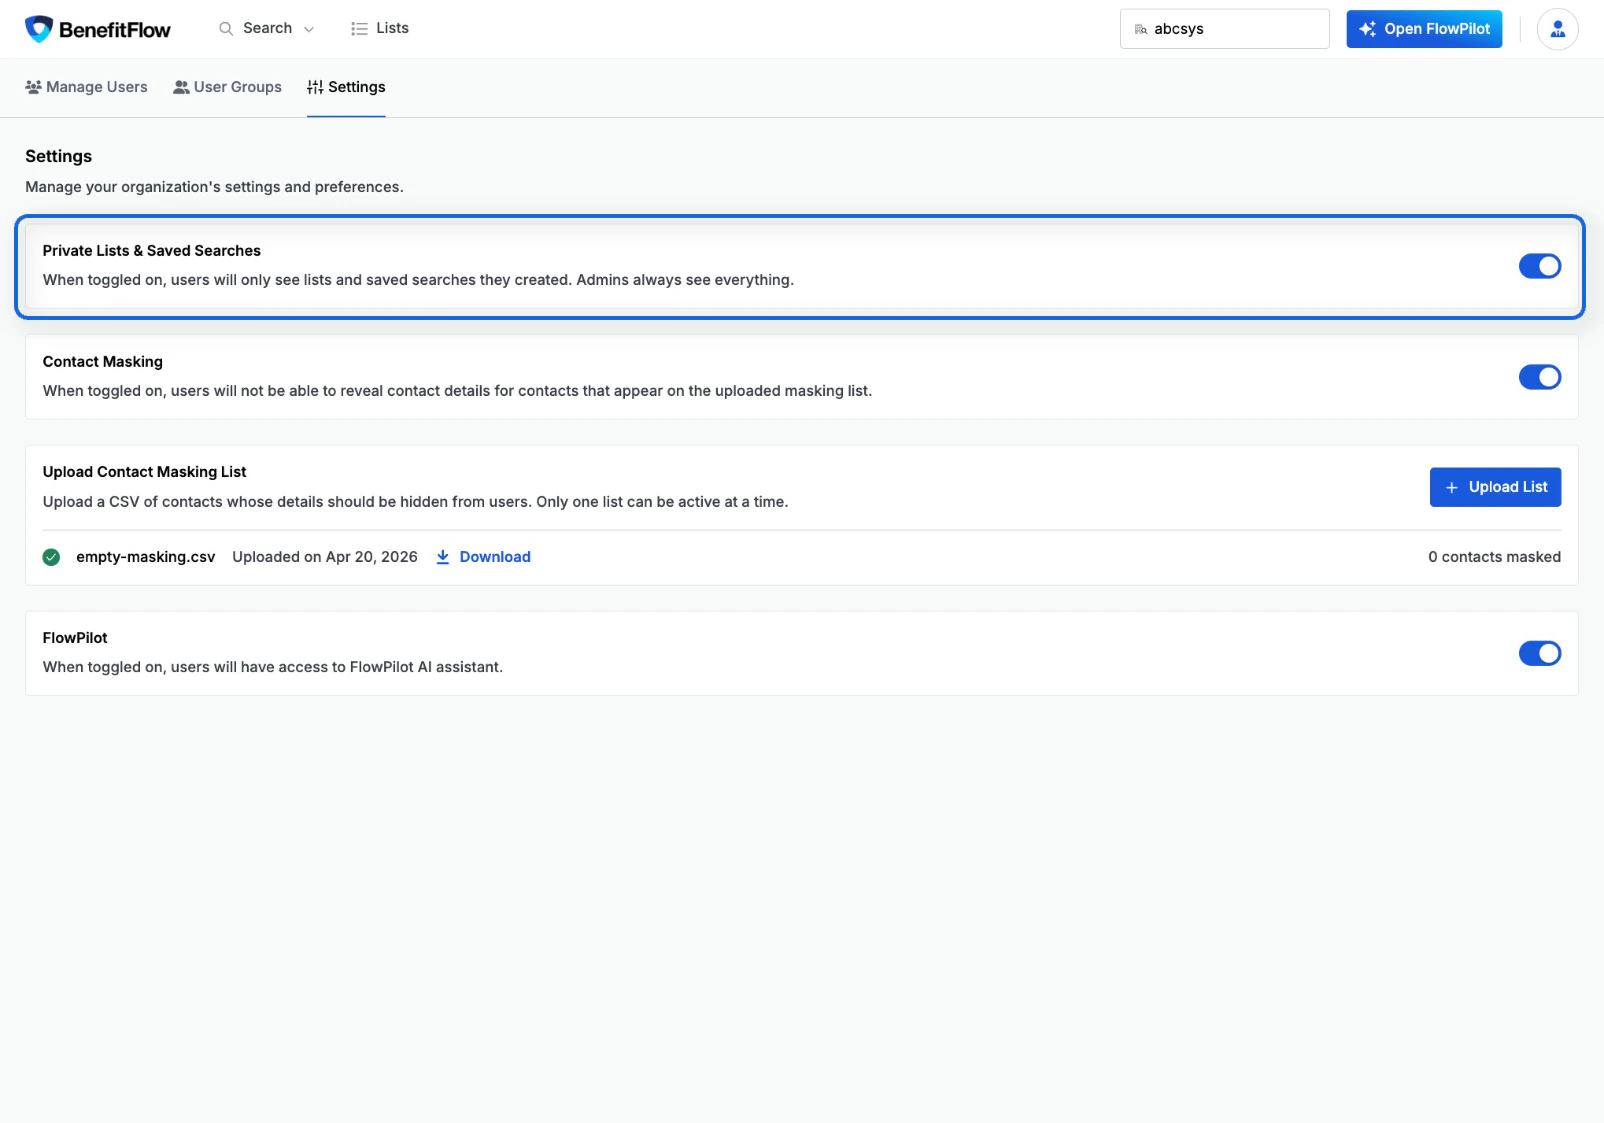The height and width of the screenshot is (1123, 1604).
Task: Click the BenefitFlow shield logo
Action: pyautogui.click(x=37, y=28)
